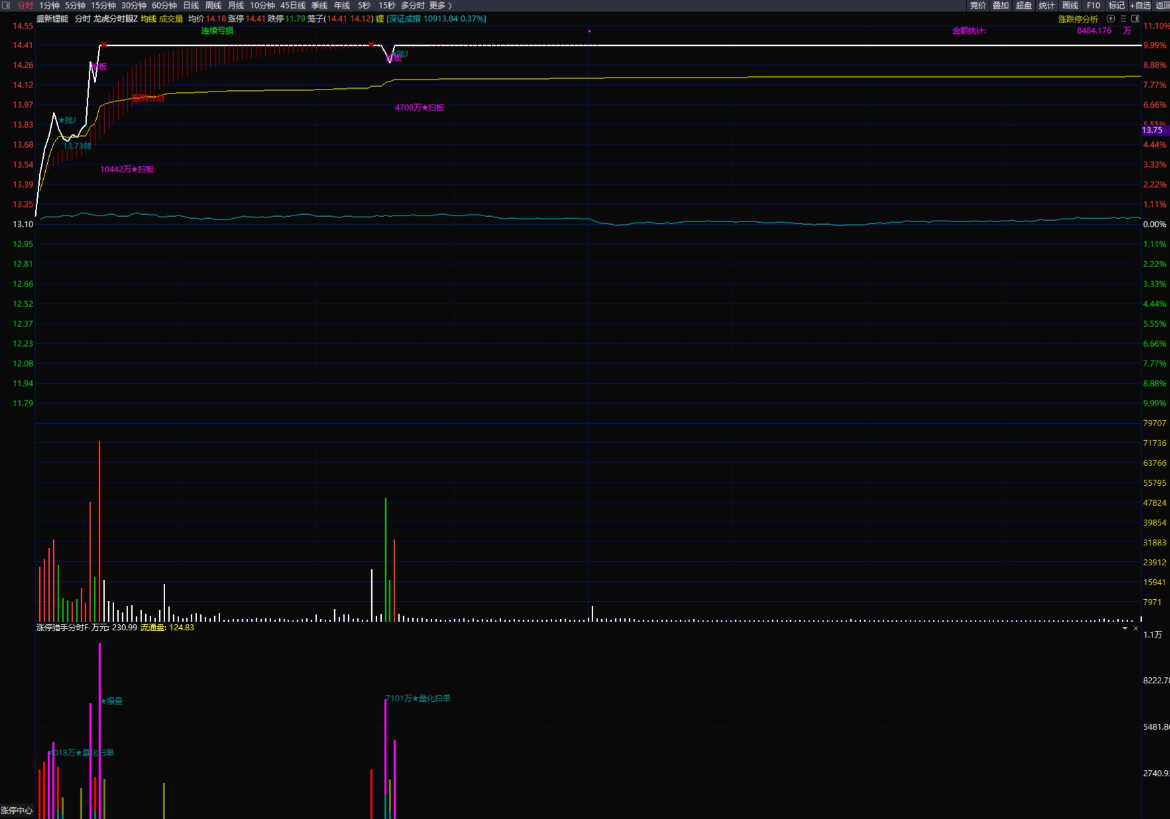Click the top-left window icon before 分时
Viewport: 1170px width, 819px height.
pyautogui.click(x=6, y=5)
